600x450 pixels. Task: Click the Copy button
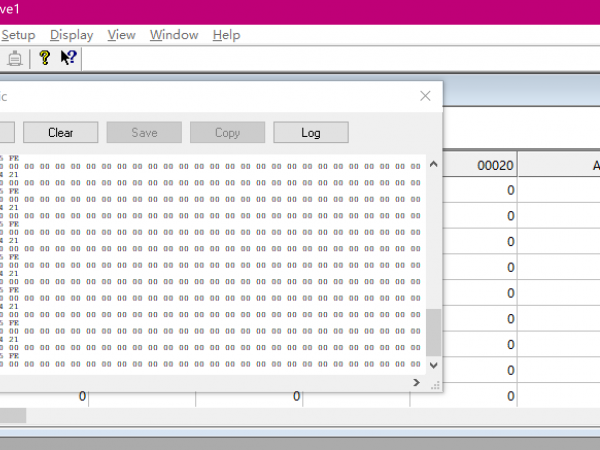tap(227, 133)
